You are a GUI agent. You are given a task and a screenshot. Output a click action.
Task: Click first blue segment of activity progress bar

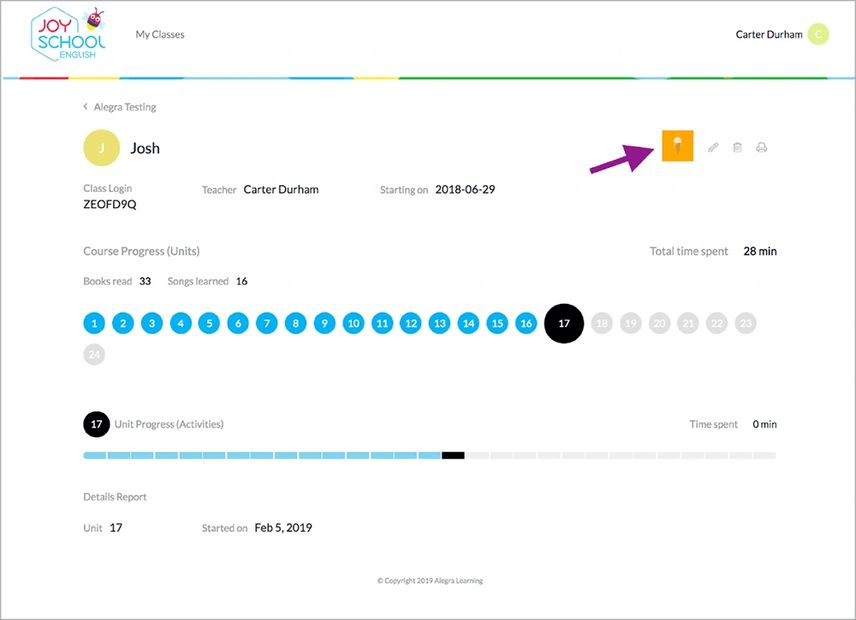tap(94, 456)
